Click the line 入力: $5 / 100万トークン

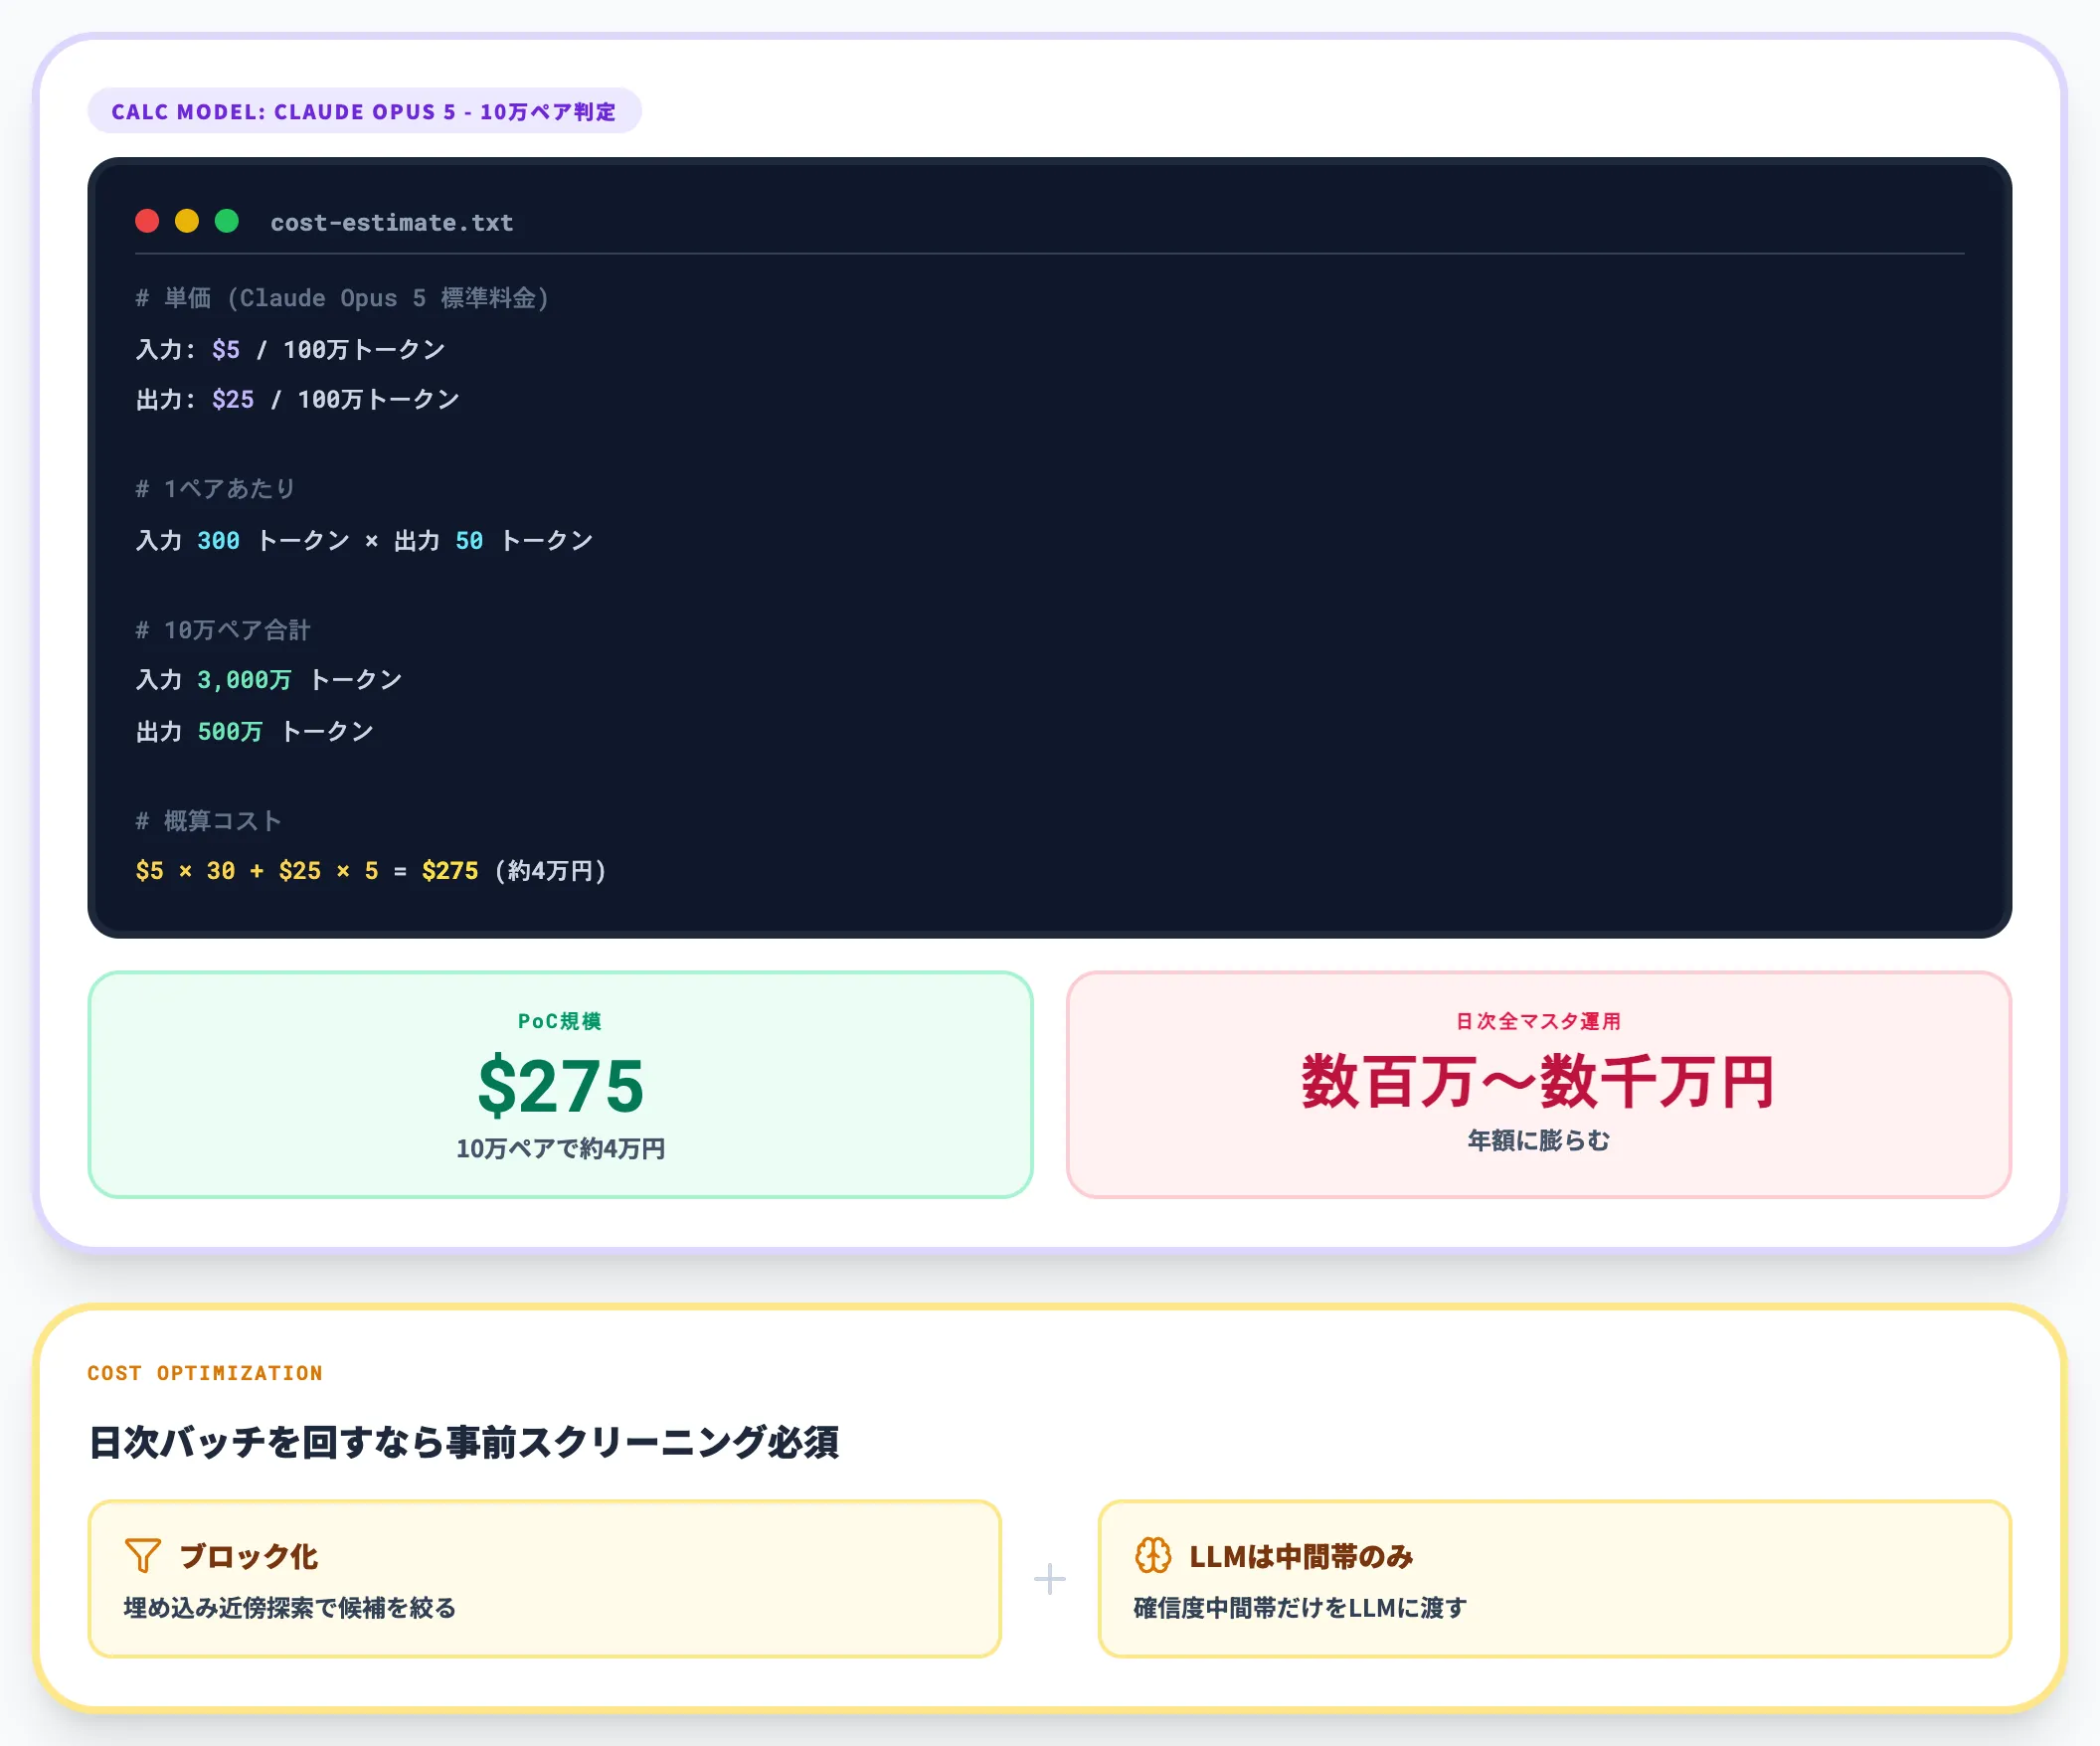pos(290,349)
